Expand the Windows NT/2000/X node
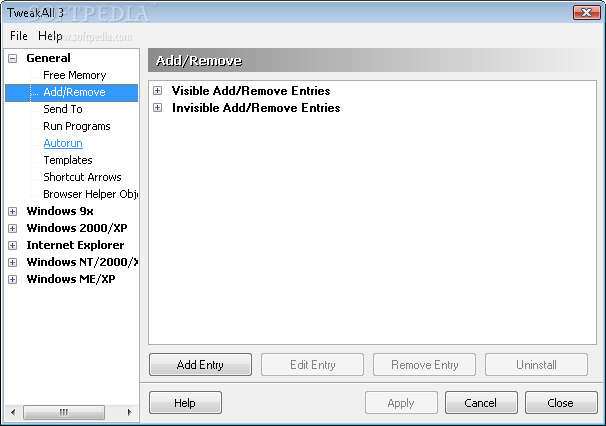This screenshot has width=606, height=426. [x=13, y=262]
